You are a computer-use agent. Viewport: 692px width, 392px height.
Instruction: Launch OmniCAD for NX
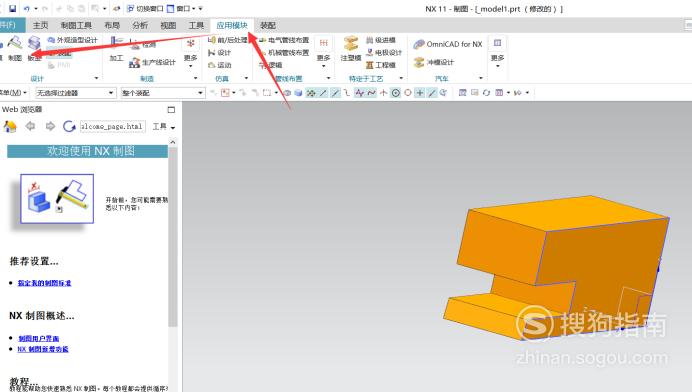pyautogui.click(x=448, y=44)
